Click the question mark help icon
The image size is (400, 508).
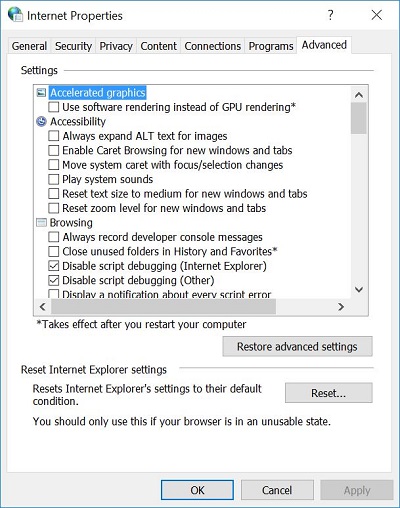point(330,15)
